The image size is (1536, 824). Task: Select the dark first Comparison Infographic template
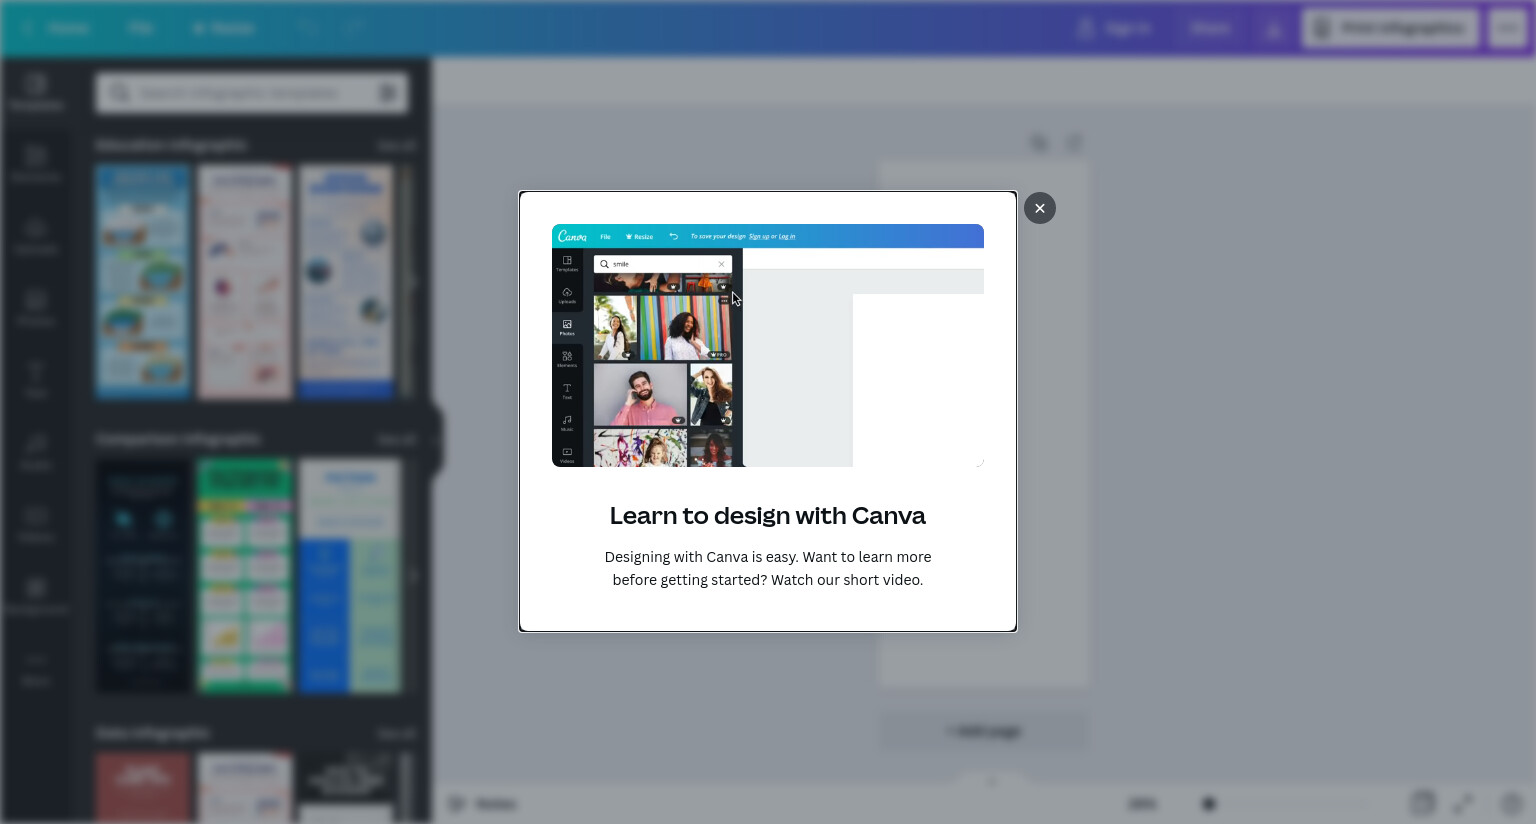pos(143,576)
